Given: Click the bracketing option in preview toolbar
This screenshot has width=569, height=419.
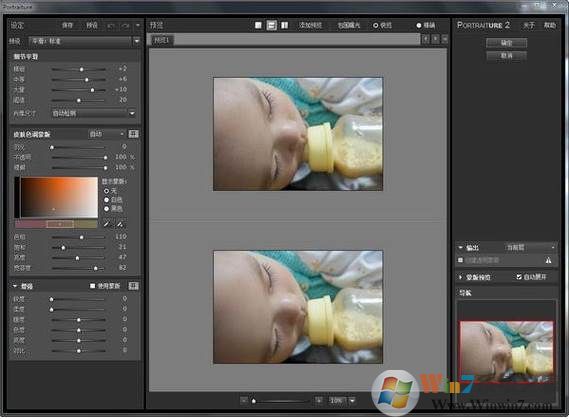Looking at the screenshot, I should pyautogui.click(x=349, y=25).
